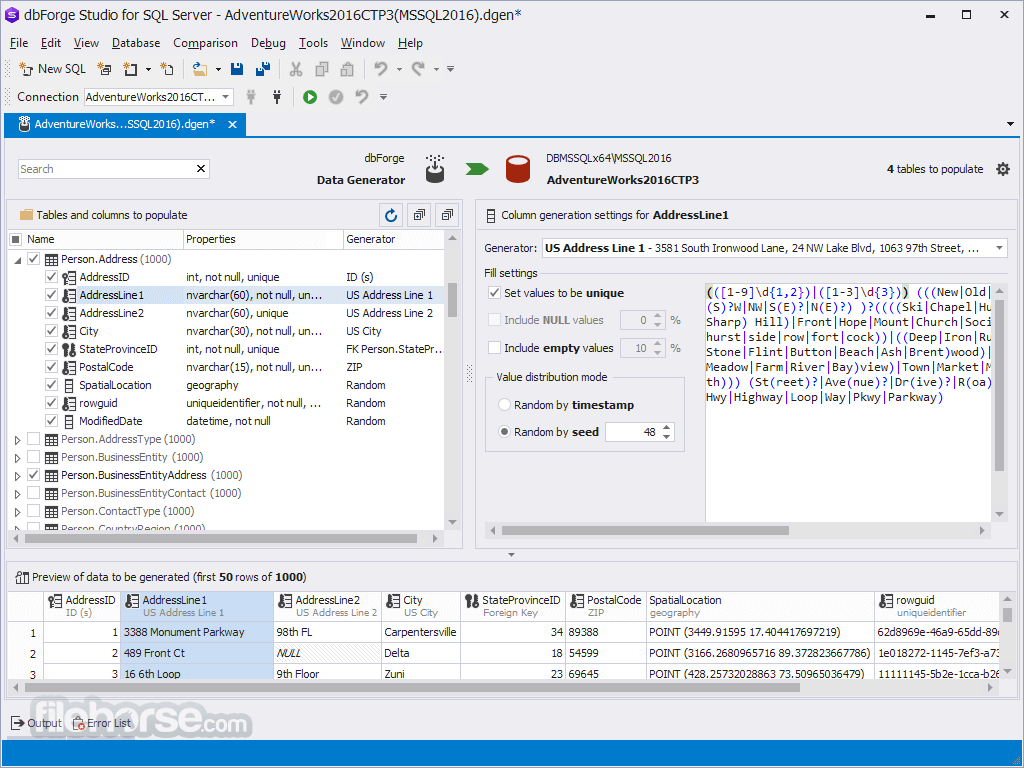The height and width of the screenshot is (768, 1024).
Task: Toggle the AddressID column checkbox
Action: [x=52, y=277]
